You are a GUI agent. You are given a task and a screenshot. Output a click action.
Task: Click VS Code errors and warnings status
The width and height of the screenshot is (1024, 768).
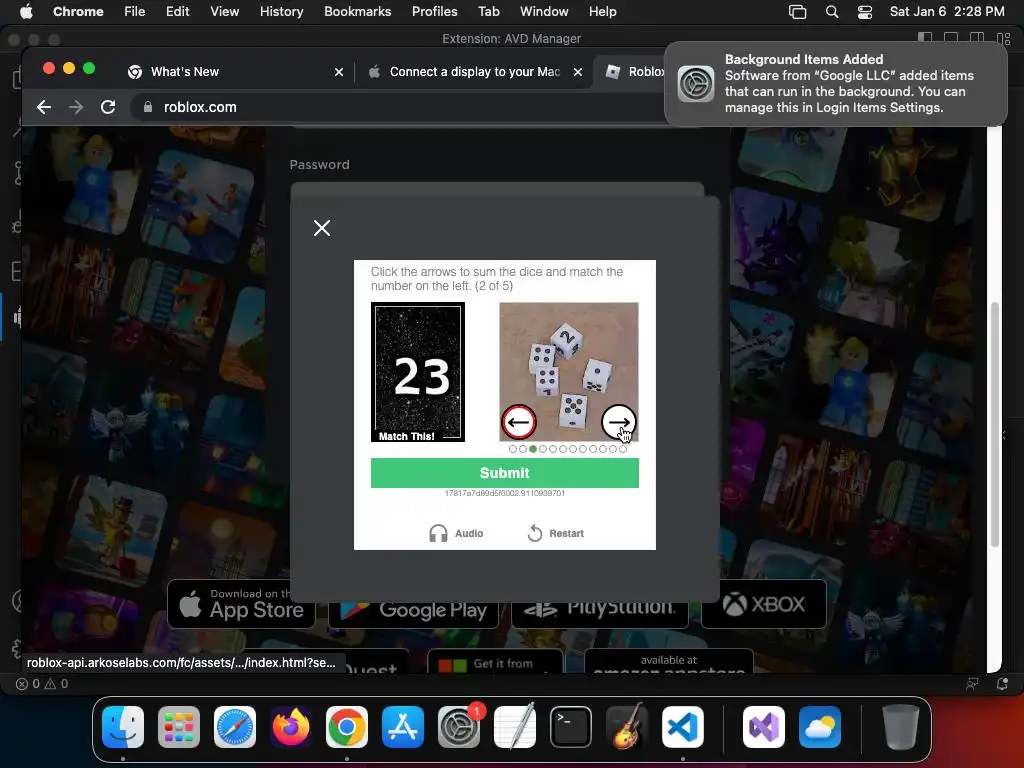point(42,684)
